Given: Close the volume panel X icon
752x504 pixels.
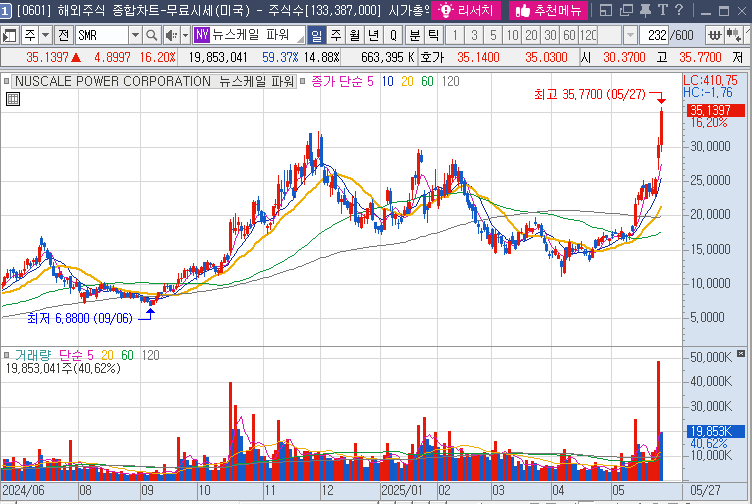Looking at the screenshot, I should pyautogui.click(x=740, y=353).
